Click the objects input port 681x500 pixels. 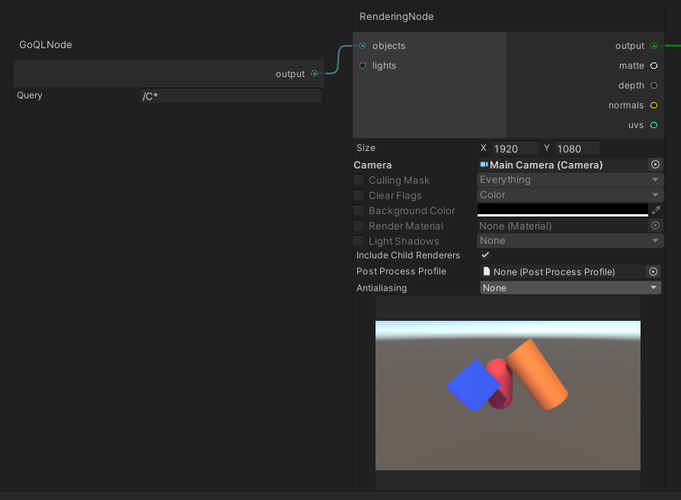[363, 46]
